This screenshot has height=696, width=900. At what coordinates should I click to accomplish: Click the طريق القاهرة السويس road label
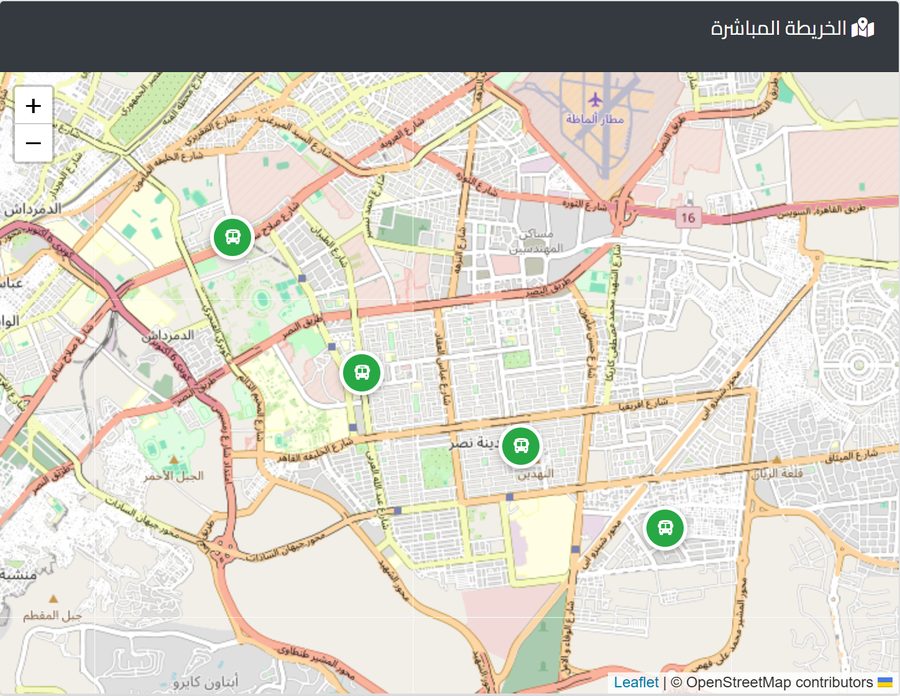point(821,211)
